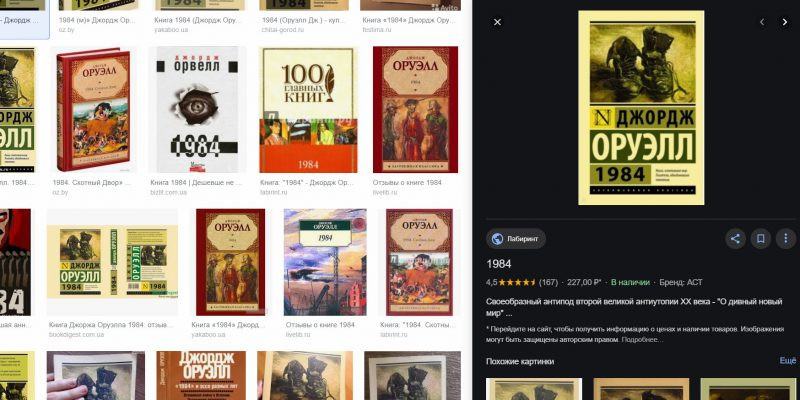Click the '1984' title in preview panel
This screenshot has width=800, height=400.
click(x=499, y=264)
